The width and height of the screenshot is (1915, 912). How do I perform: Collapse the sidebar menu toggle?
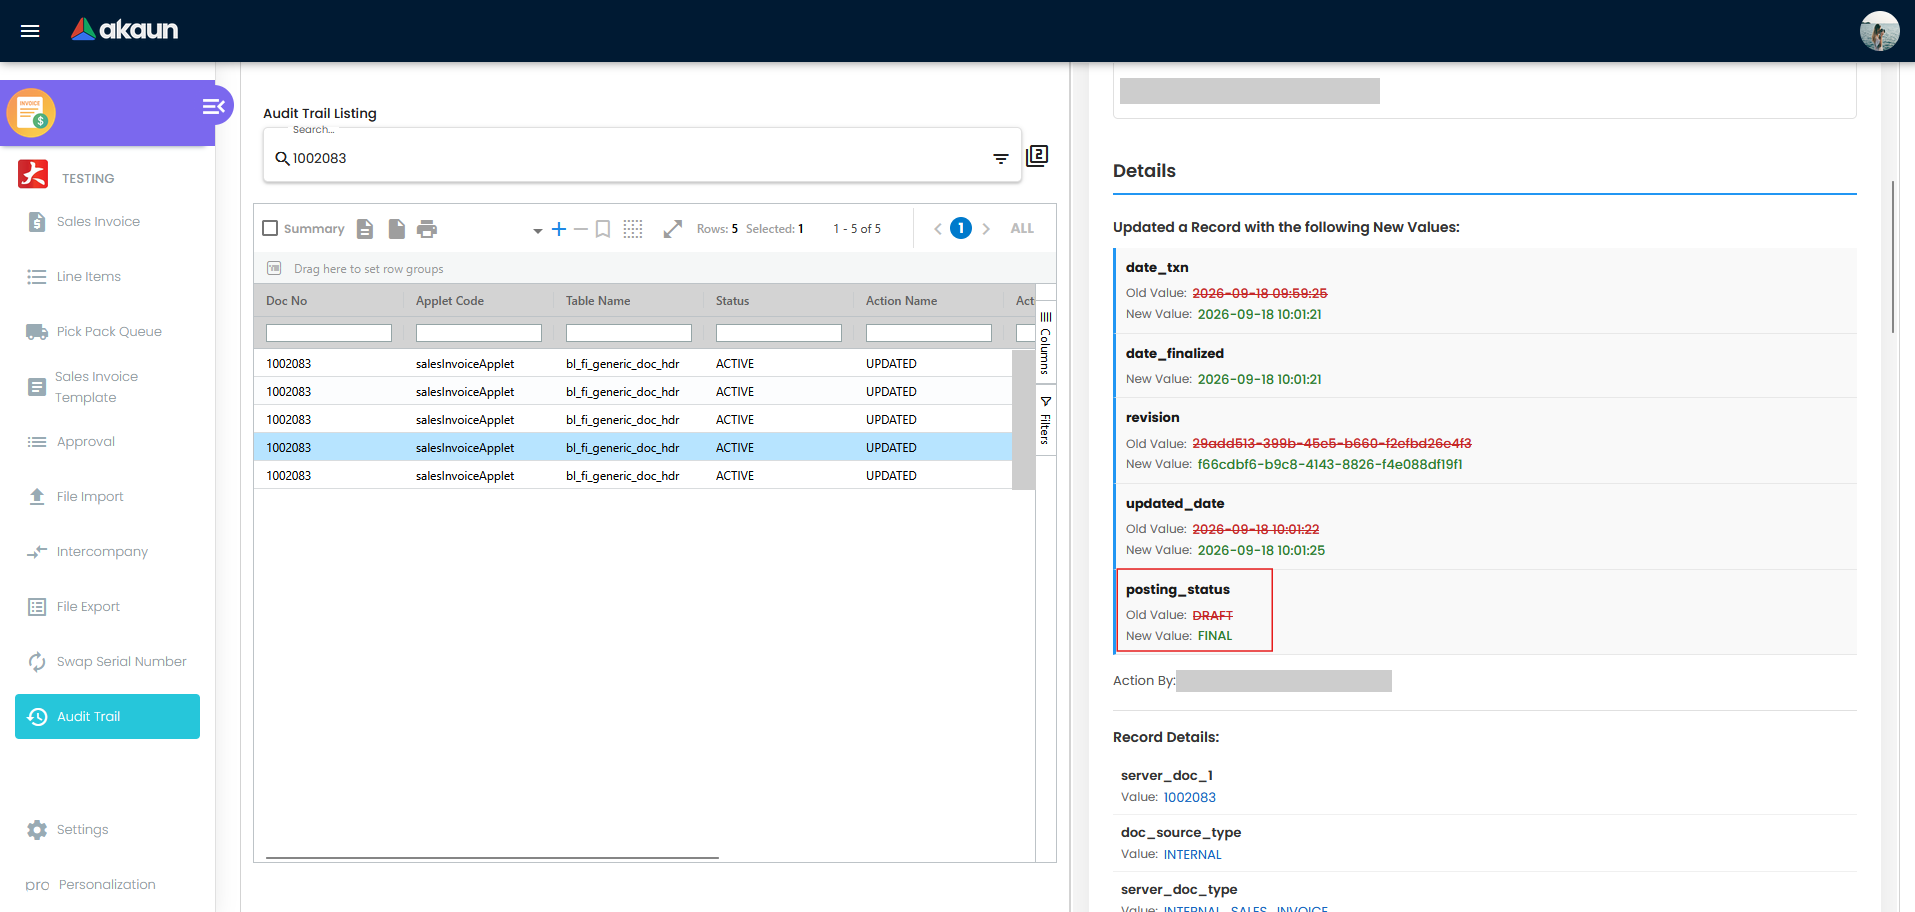[x=214, y=106]
